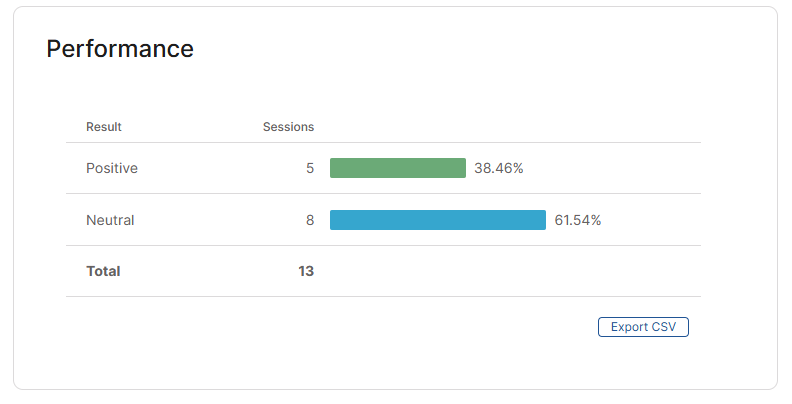Click the Total sessions count 13
Screen dimensions: 792x404
point(306,271)
